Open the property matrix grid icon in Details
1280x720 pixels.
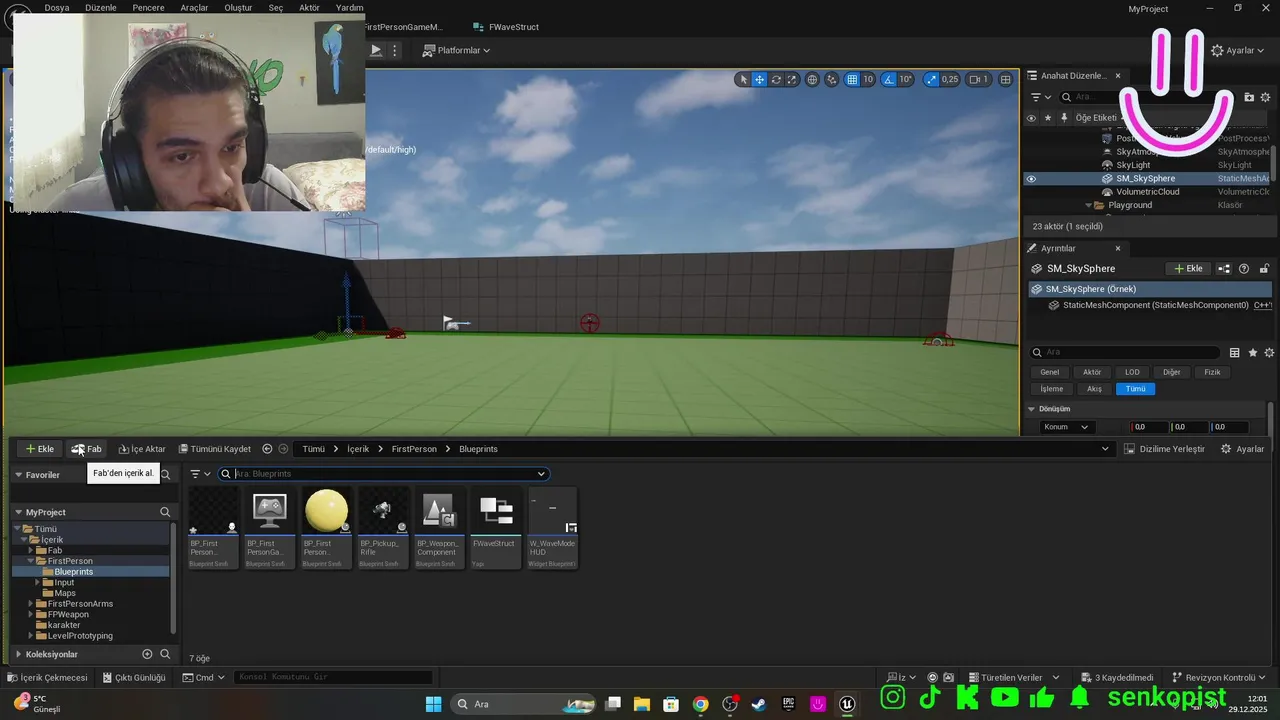pos(1235,352)
